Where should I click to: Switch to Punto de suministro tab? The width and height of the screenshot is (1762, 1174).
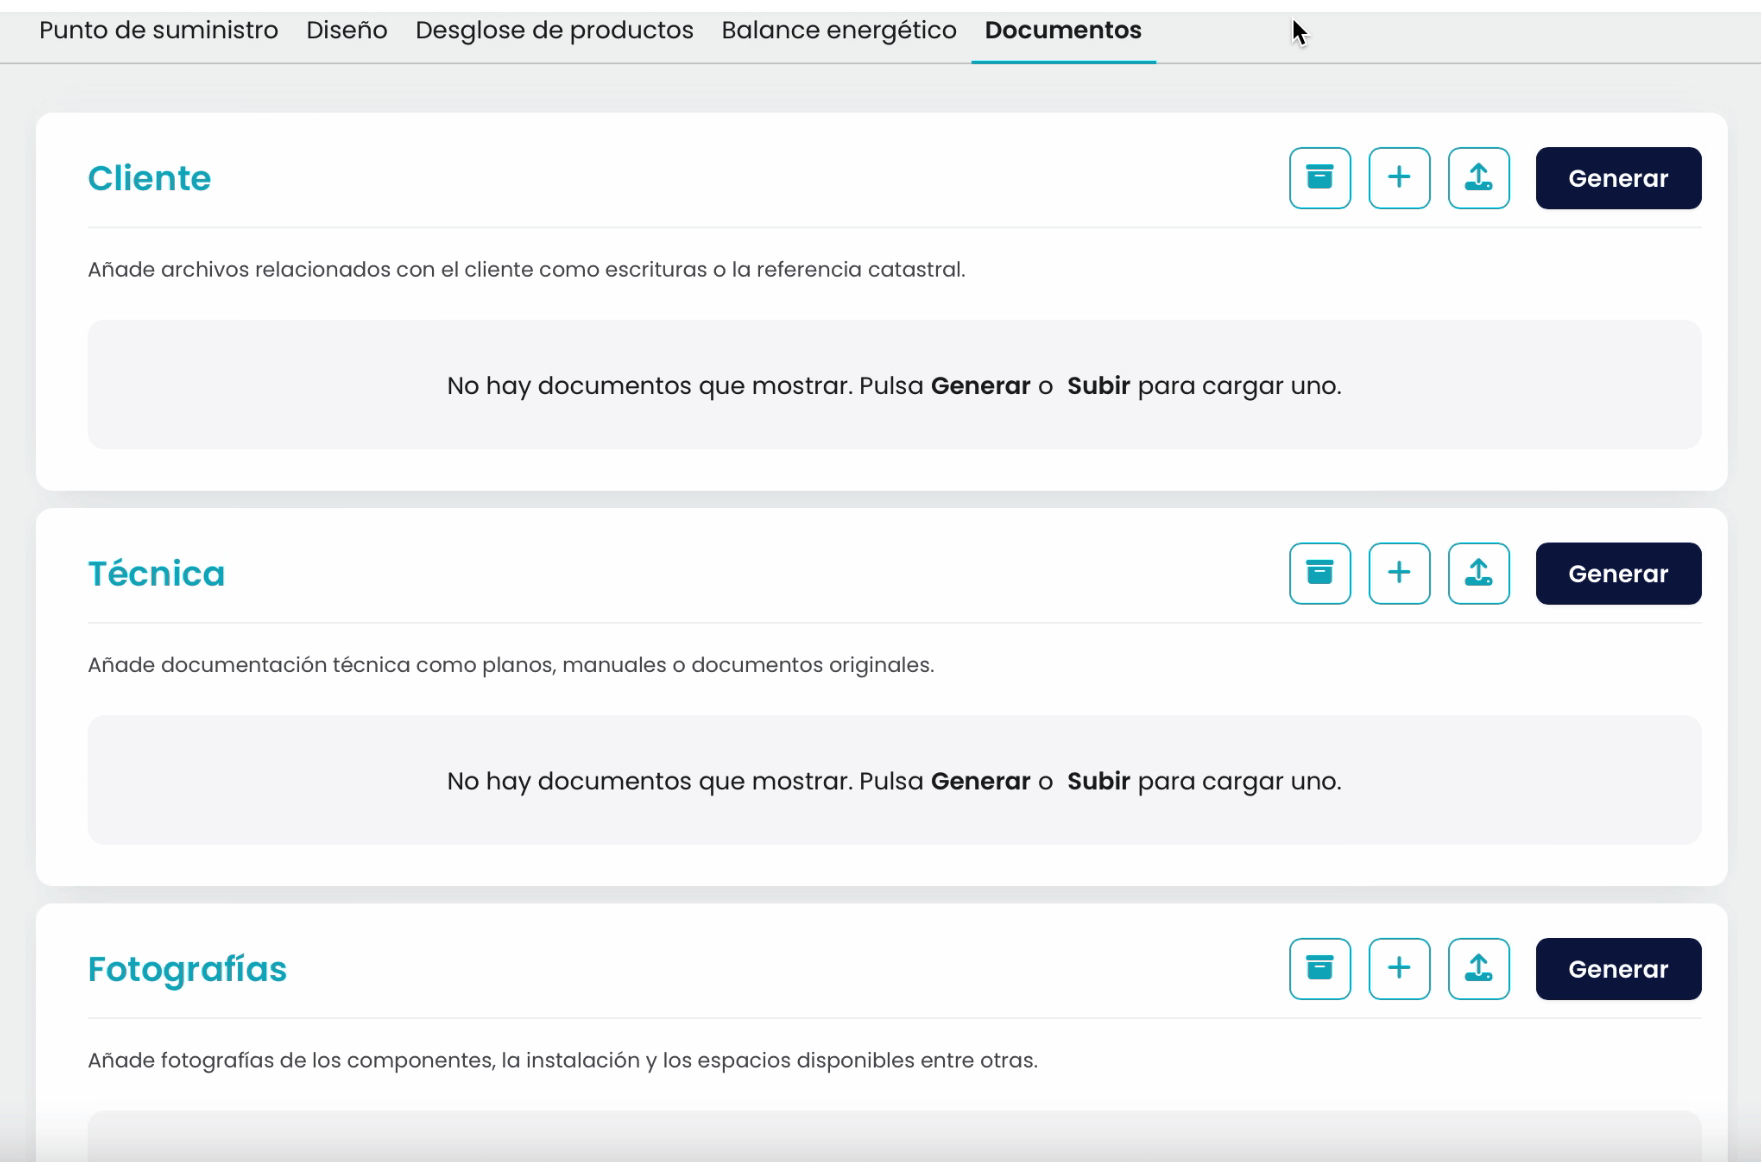pyautogui.click(x=158, y=30)
